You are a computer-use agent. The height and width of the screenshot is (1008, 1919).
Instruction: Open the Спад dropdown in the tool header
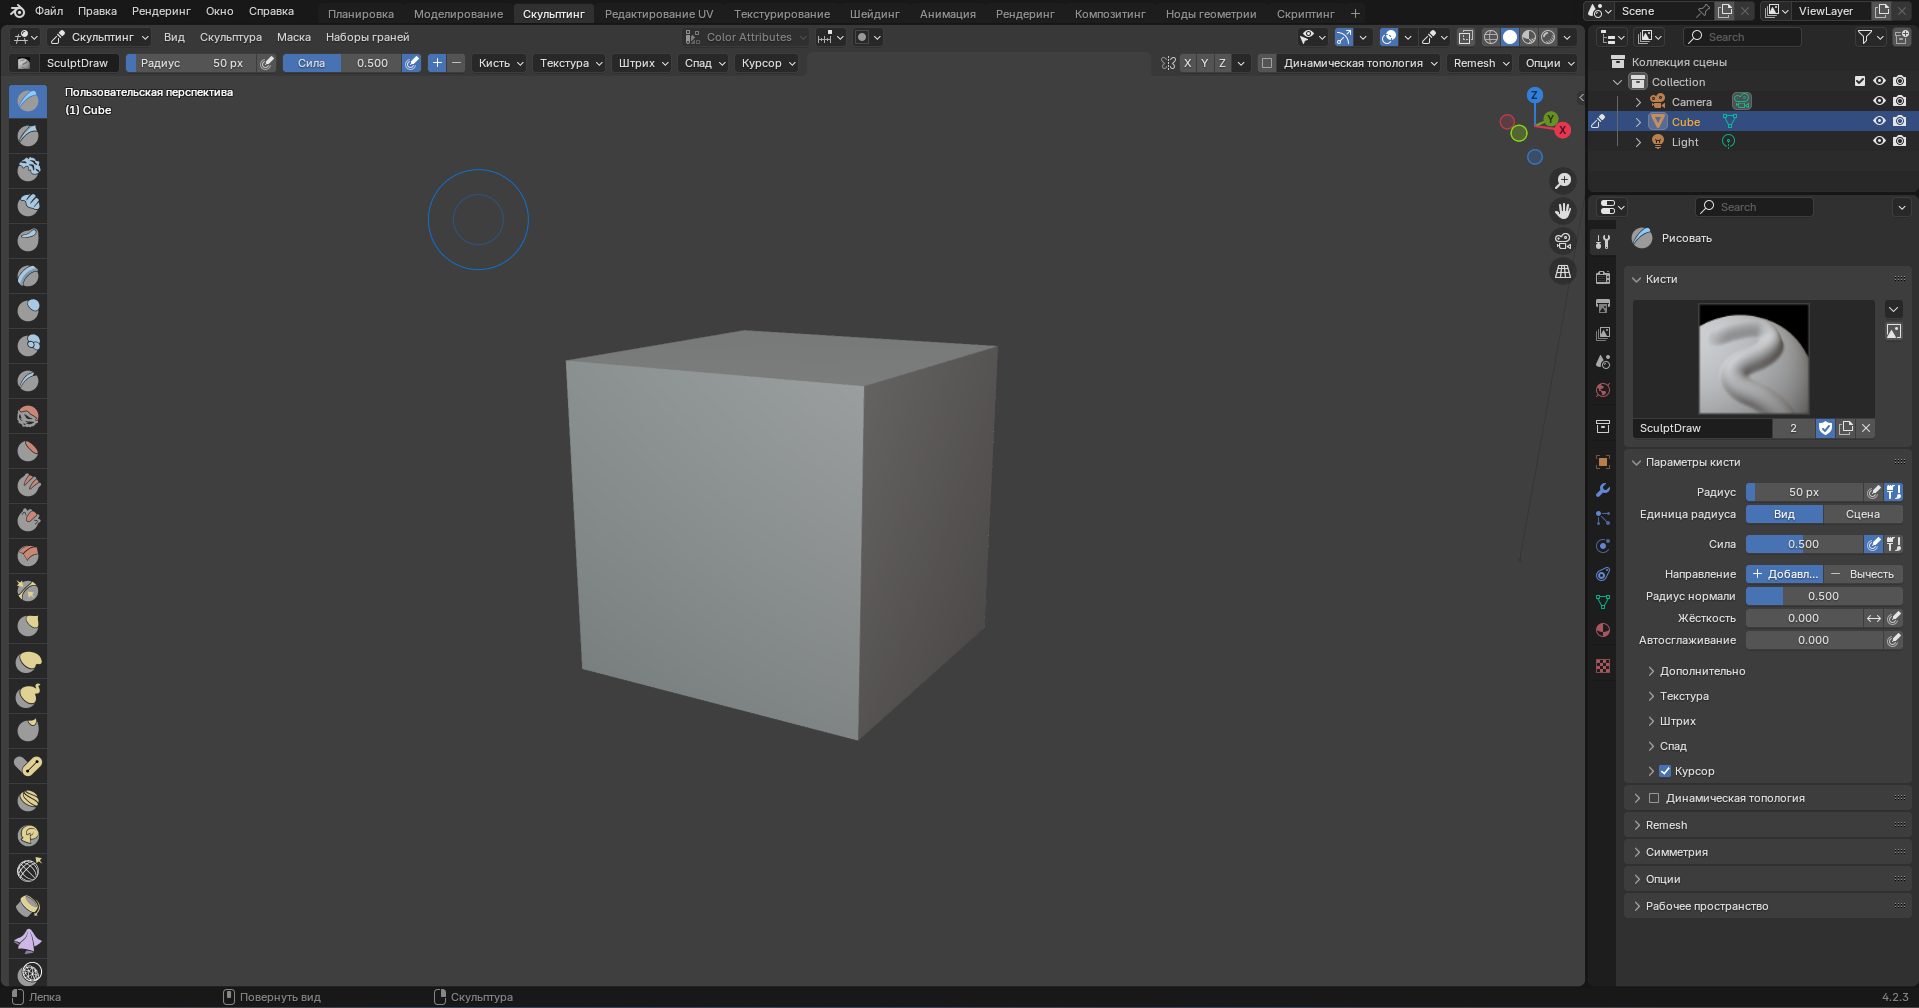705,63
